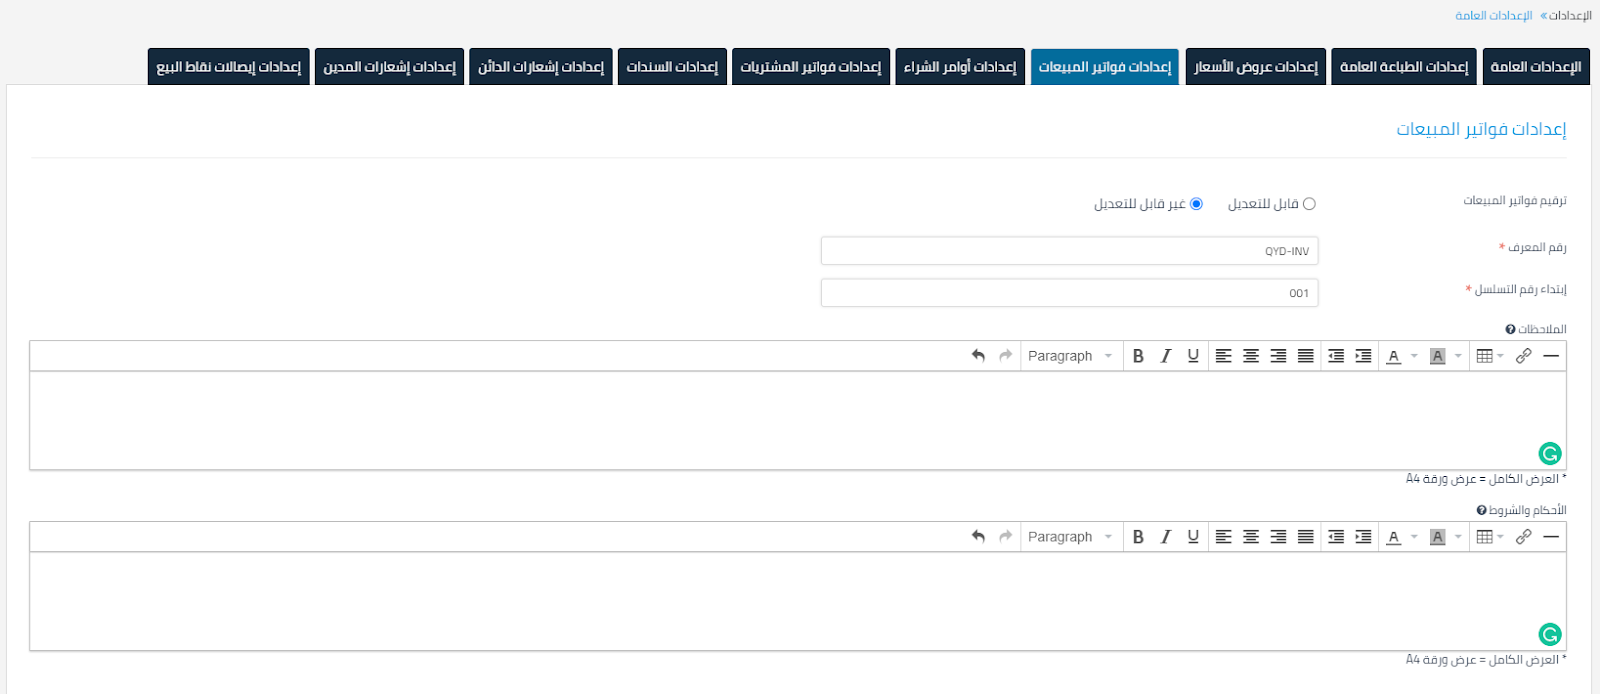Select the 'قابل للتعديل' radio option
Image resolution: width=1600 pixels, height=694 pixels.
pos(1309,204)
